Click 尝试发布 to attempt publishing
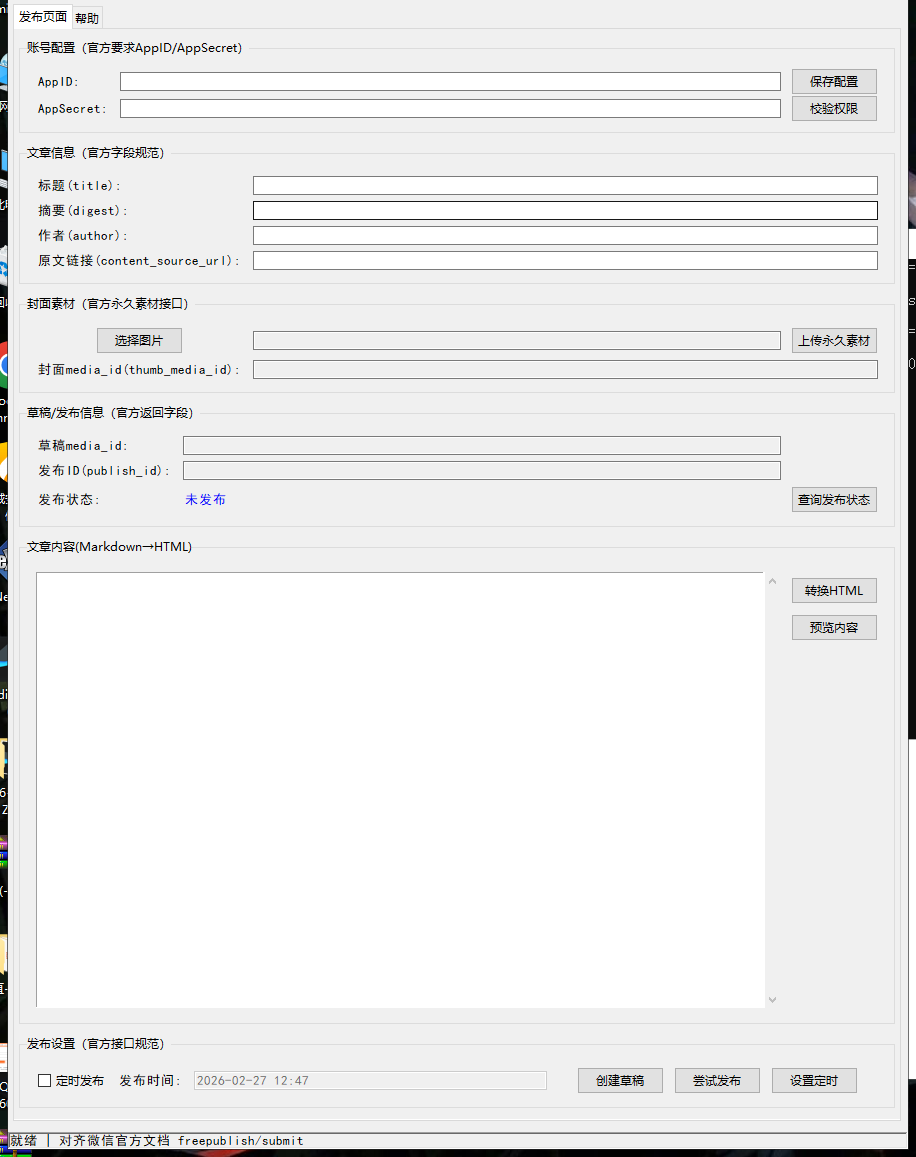This screenshot has height=1157, width=916. (717, 1080)
